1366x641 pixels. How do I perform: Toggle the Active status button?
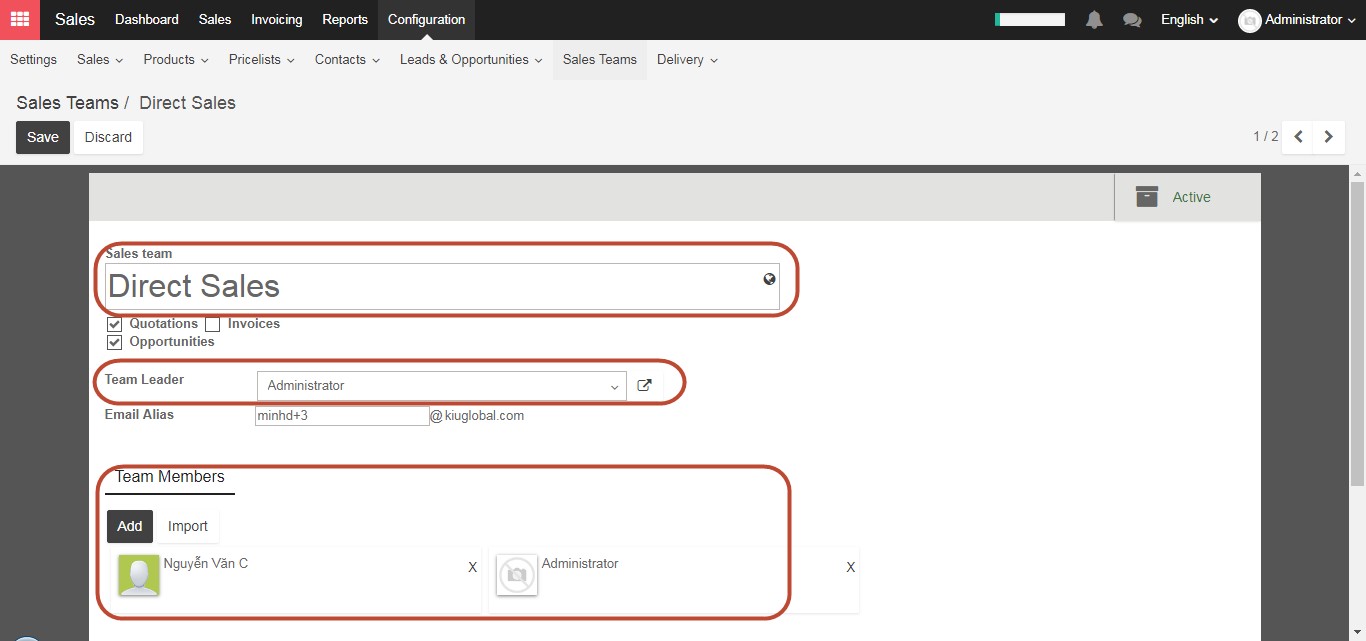pyautogui.click(x=1187, y=197)
